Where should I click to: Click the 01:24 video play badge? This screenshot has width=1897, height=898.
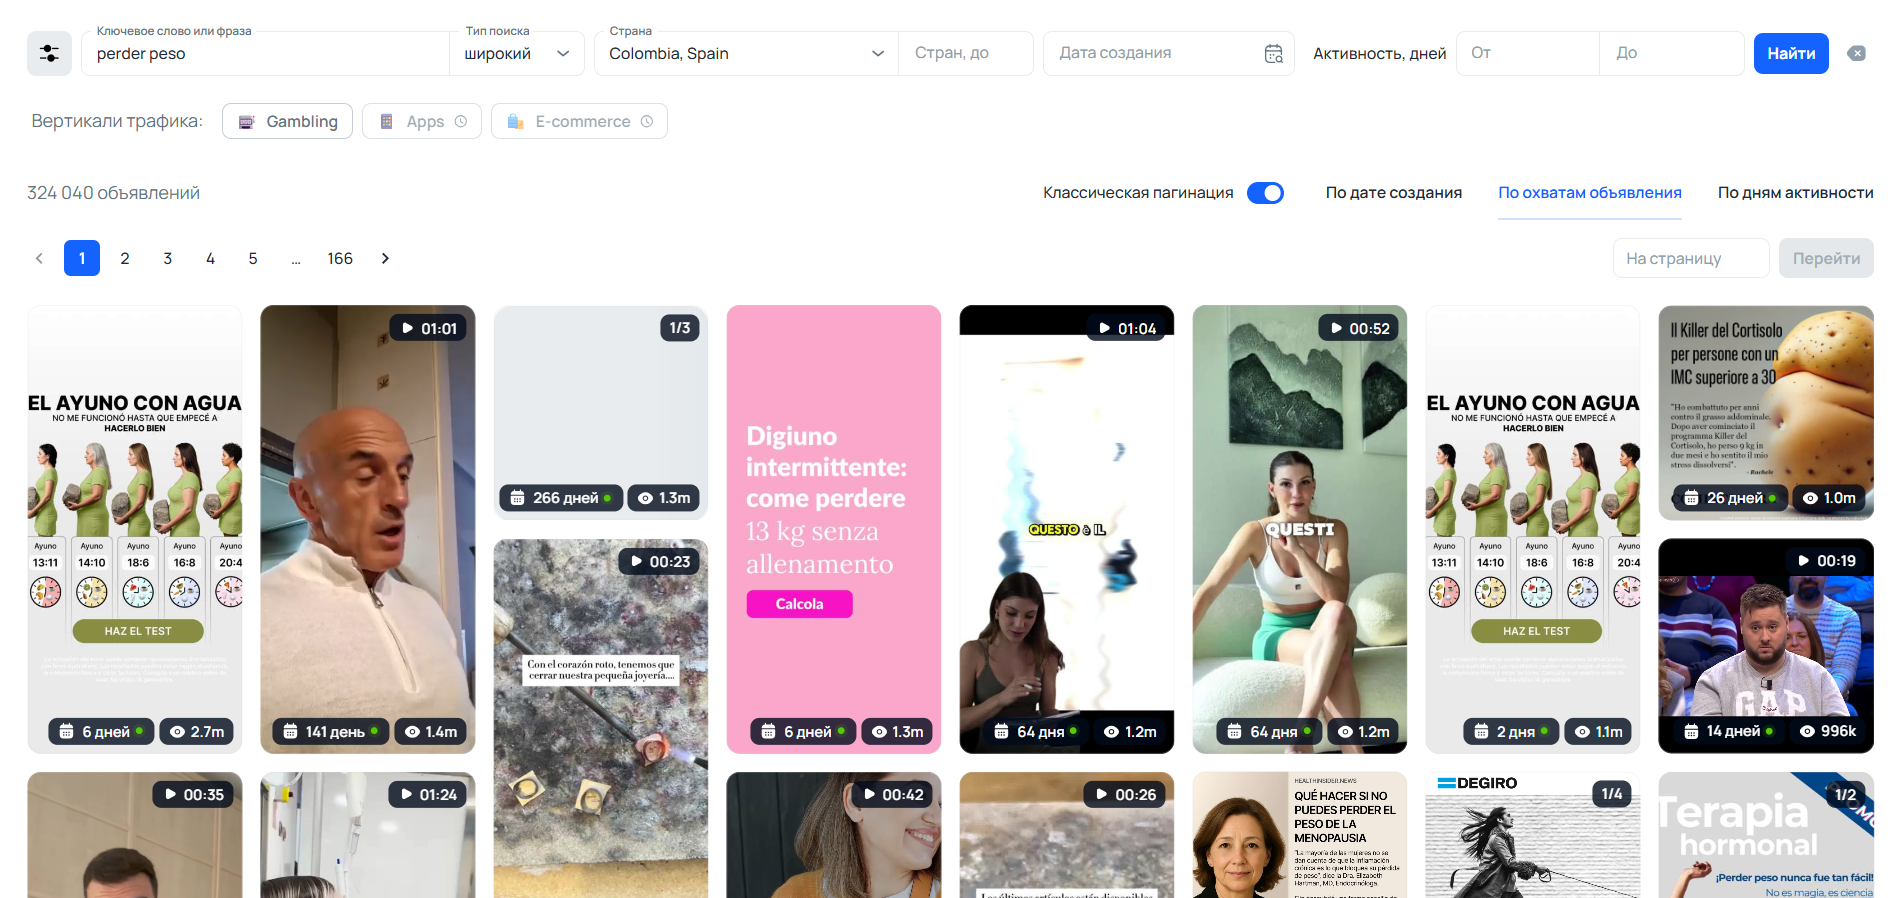coord(427,795)
